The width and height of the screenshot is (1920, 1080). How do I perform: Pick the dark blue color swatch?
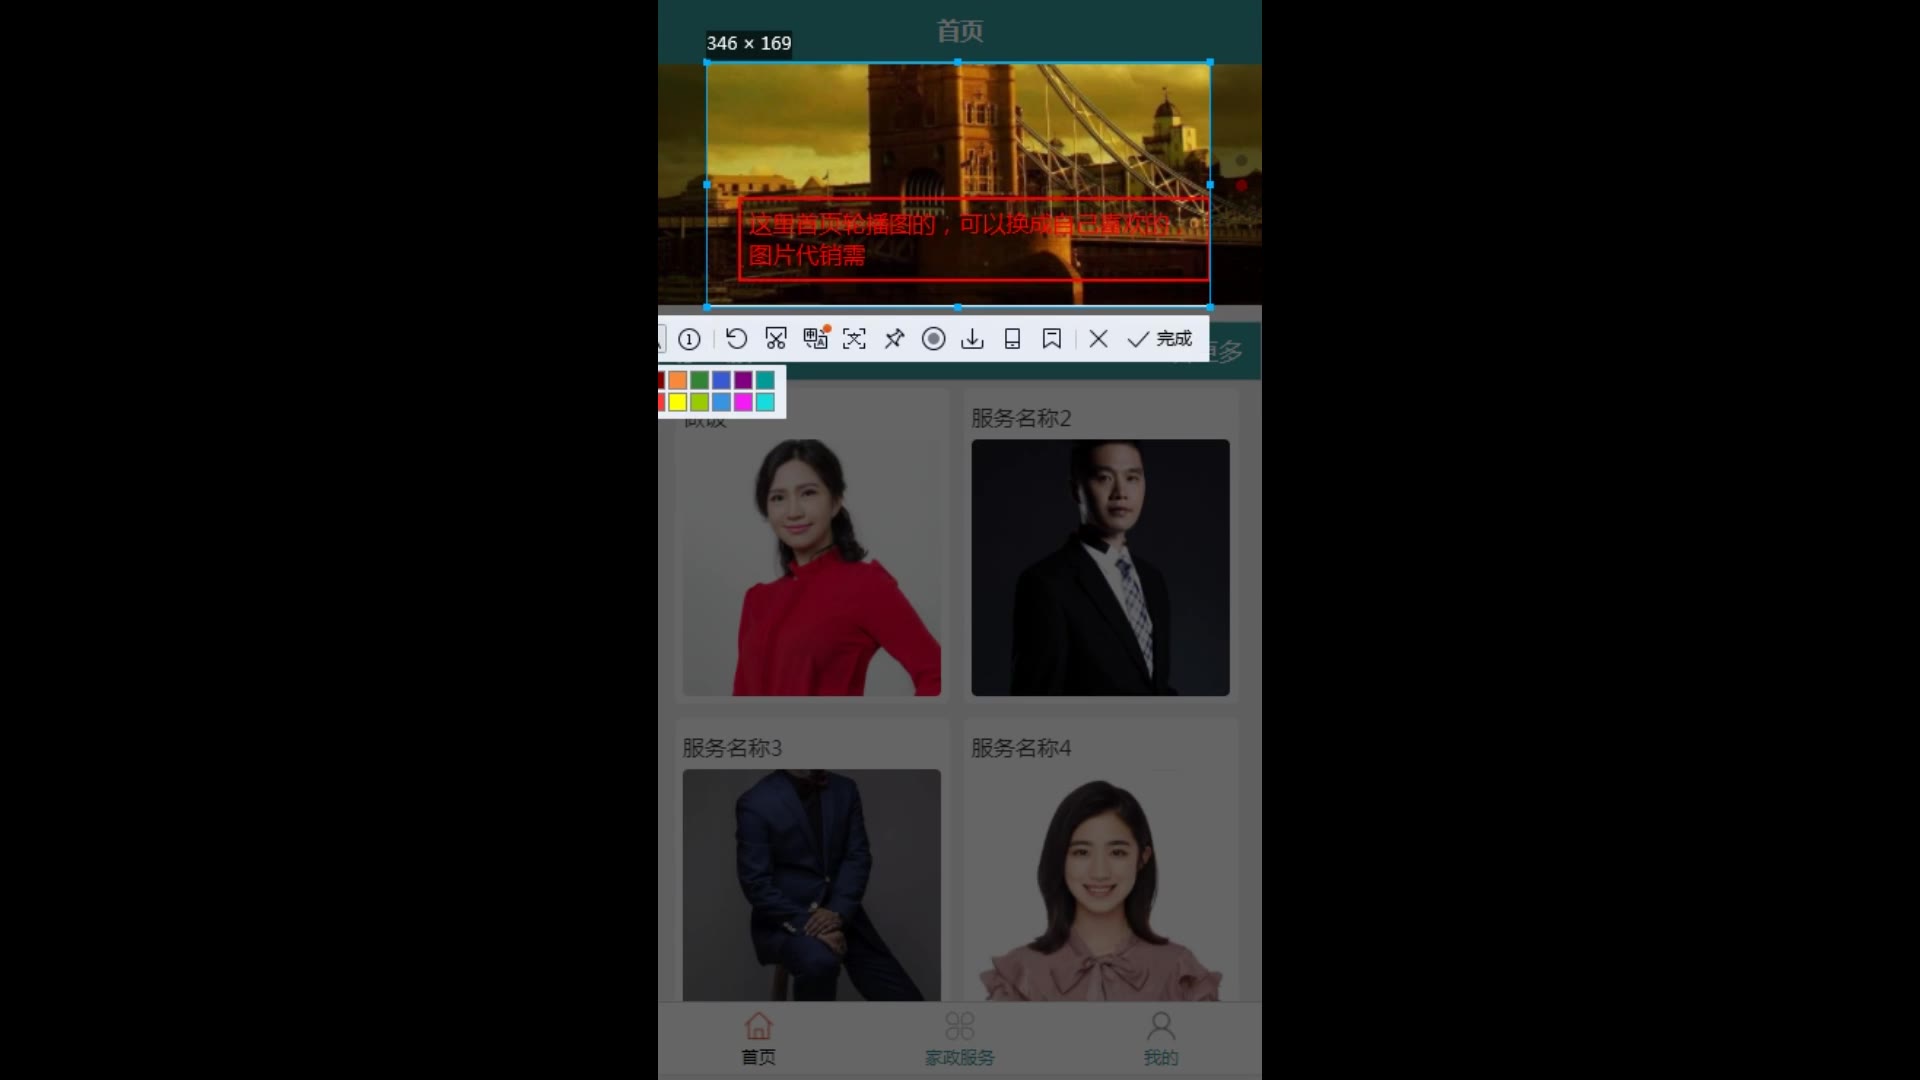coord(721,380)
